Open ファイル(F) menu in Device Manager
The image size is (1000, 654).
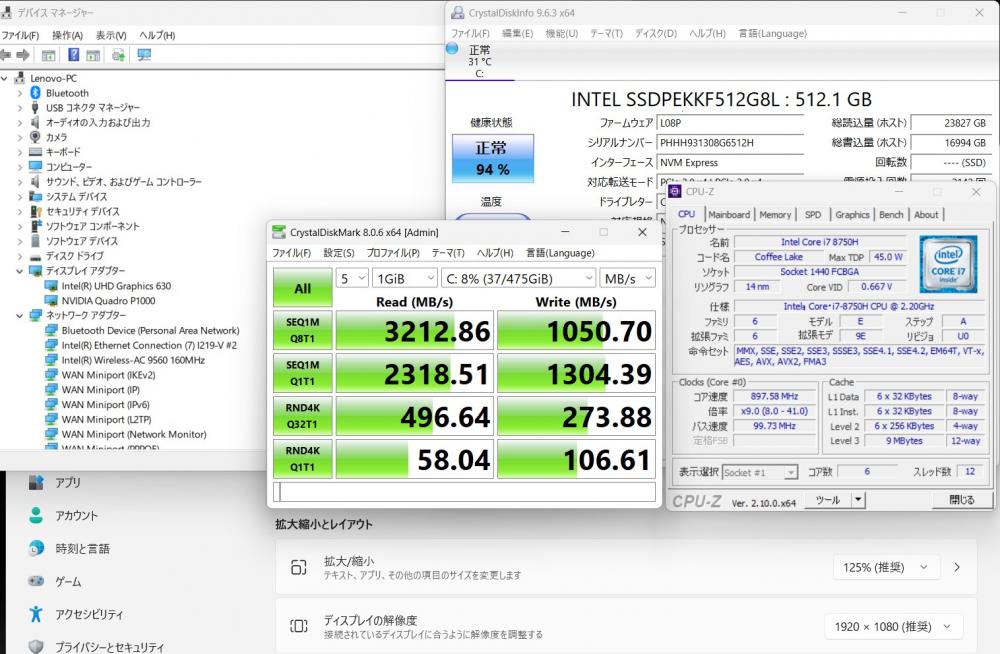click(x=20, y=35)
